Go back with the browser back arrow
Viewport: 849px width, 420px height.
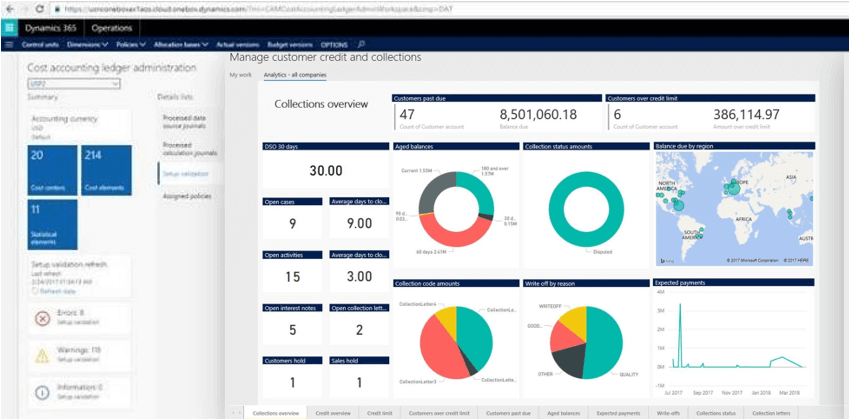coord(10,9)
